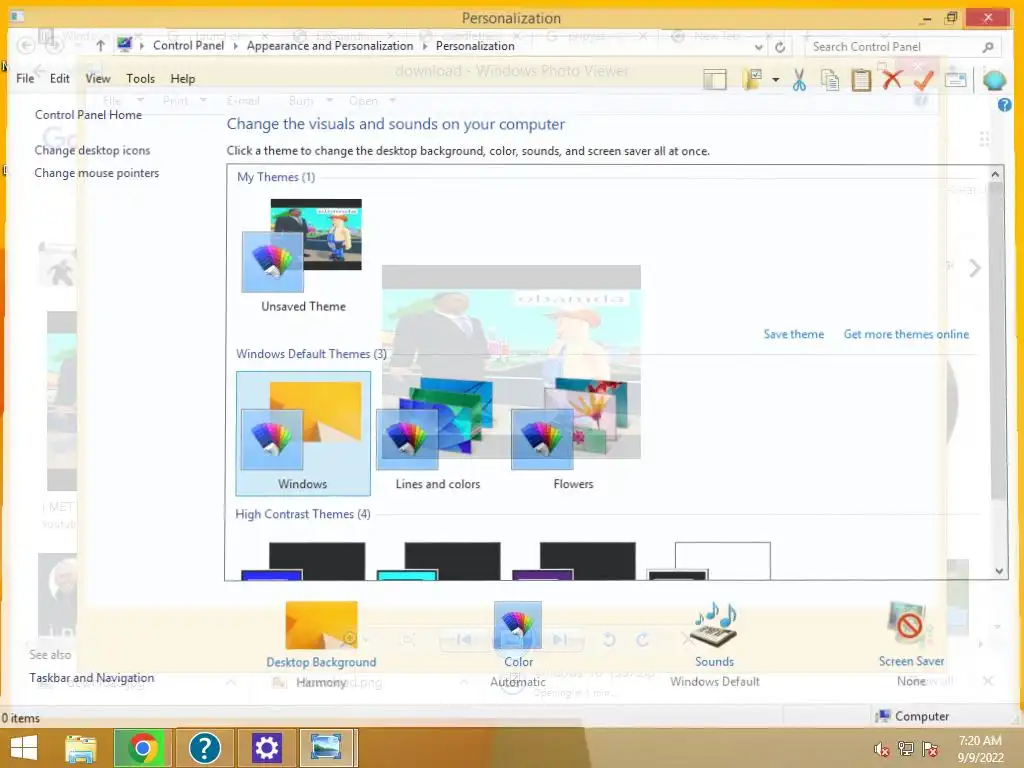The image size is (1024, 768).
Task: Open Google Chrome from the taskbar
Action: 143,748
